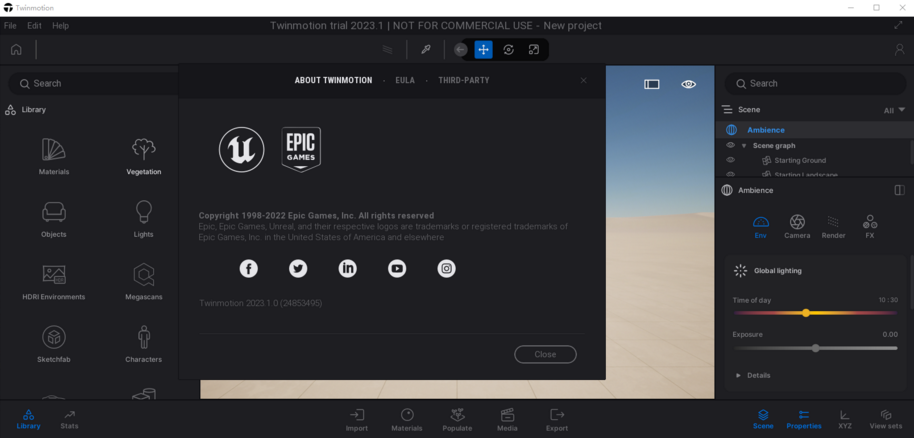Click the Scene search field
The width and height of the screenshot is (914, 439).
[x=815, y=83]
